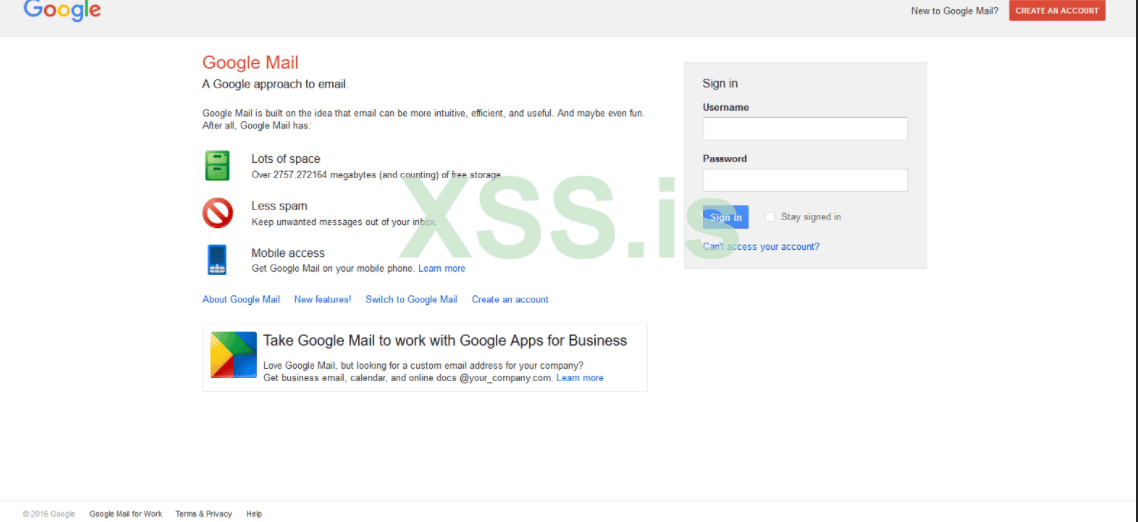This screenshot has width=1138, height=522.
Task: Click the Mobile access heading
Action: [288, 253]
